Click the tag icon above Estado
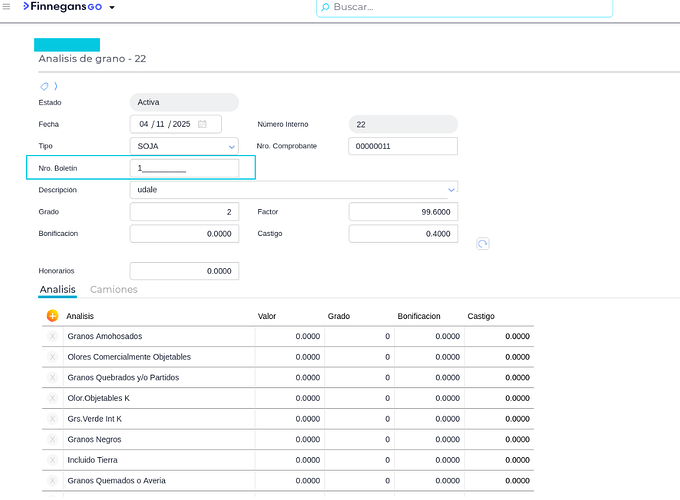Screen dimensions: 680x500 tap(44, 86)
